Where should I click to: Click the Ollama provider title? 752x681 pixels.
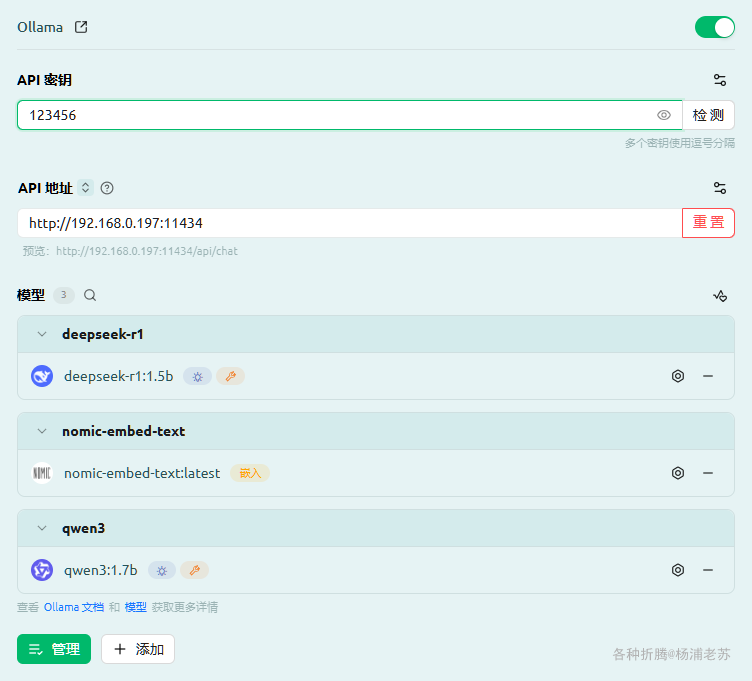tap(40, 27)
